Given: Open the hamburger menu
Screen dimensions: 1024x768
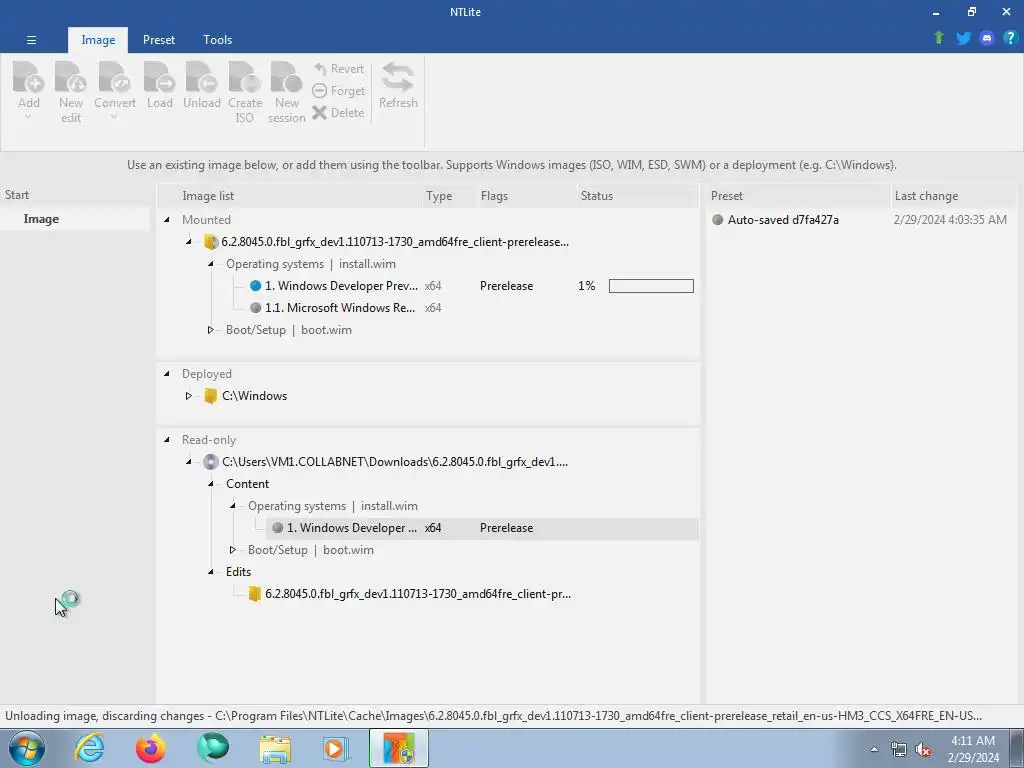Looking at the screenshot, I should pyautogui.click(x=31, y=40).
